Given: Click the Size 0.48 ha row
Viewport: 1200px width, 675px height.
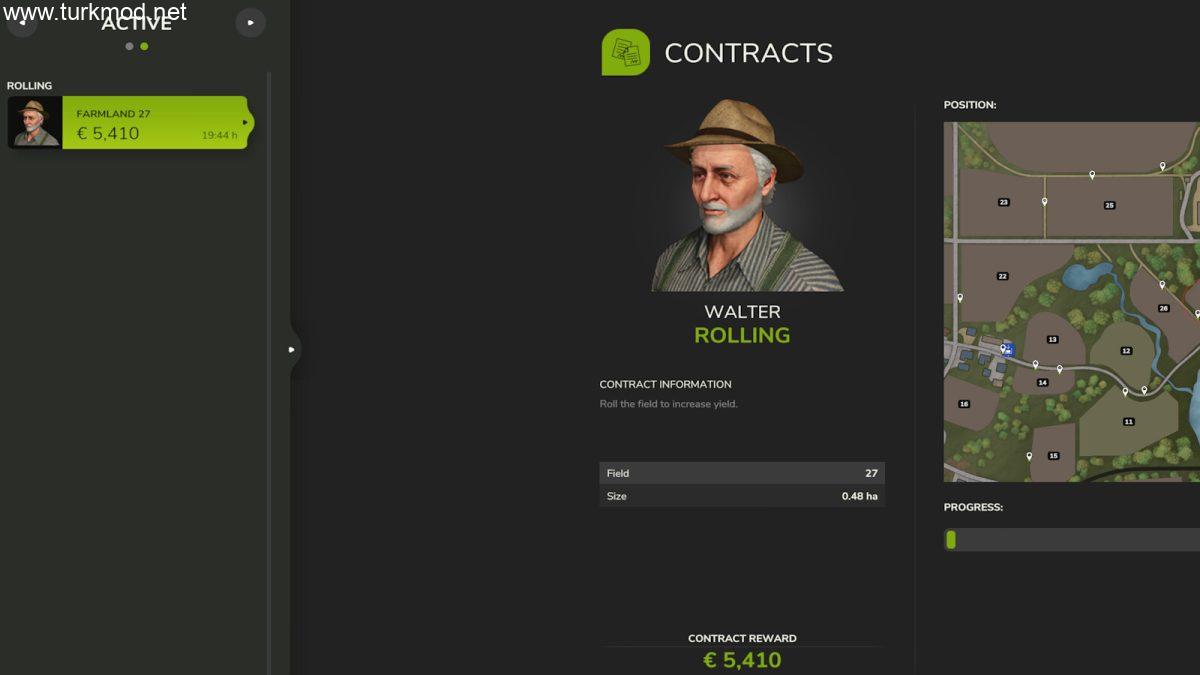Looking at the screenshot, I should tap(742, 496).
